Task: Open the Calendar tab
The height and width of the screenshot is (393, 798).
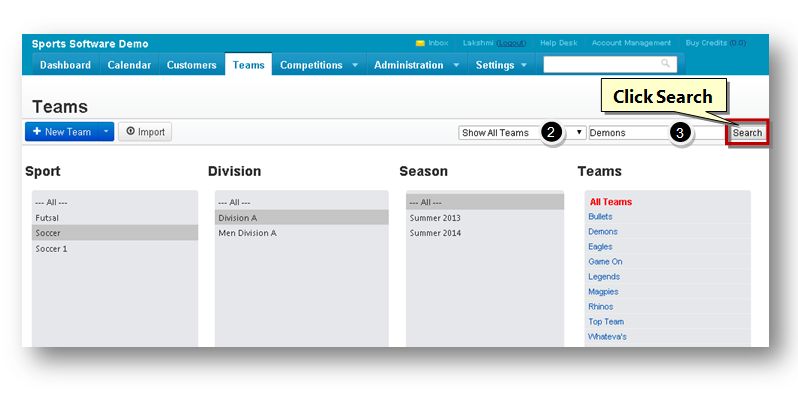Action: coord(129,65)
